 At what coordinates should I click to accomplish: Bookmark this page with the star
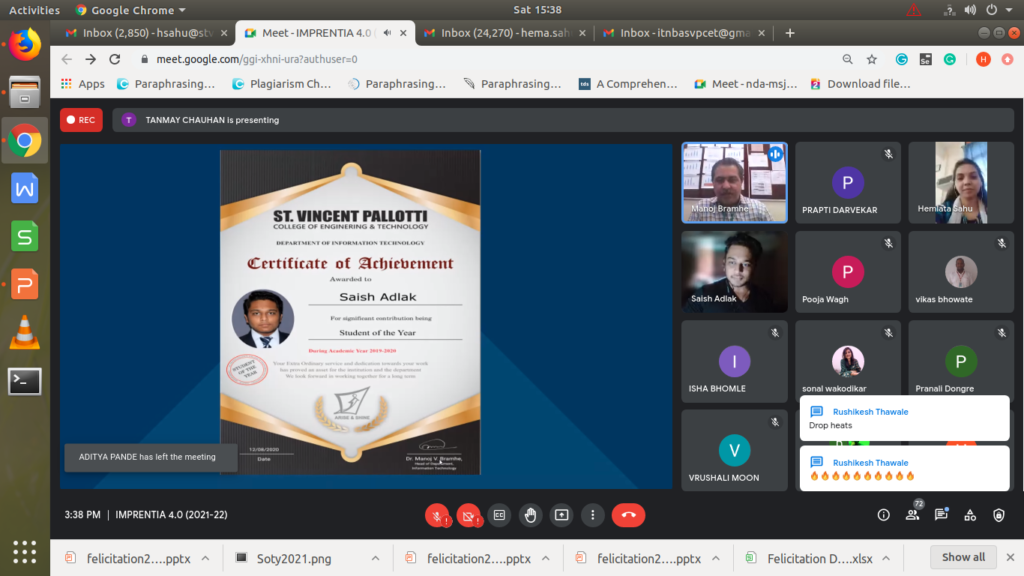(x=872, y=59)
